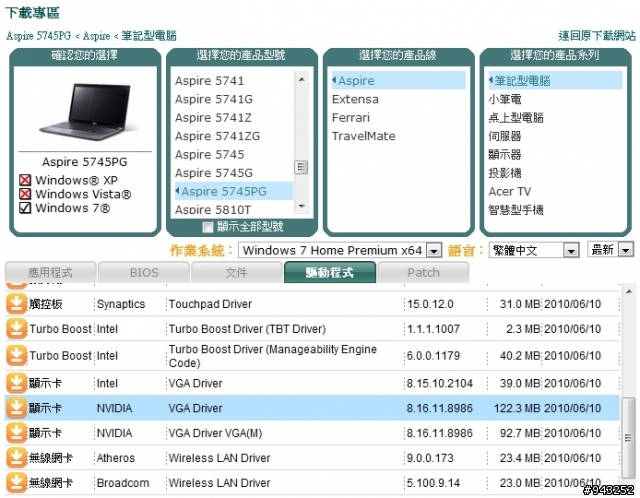Click the model list scrollbar thumb
The width and height of the screenshot is (640, 498).
pyautogui.click(x=301, y=167)
